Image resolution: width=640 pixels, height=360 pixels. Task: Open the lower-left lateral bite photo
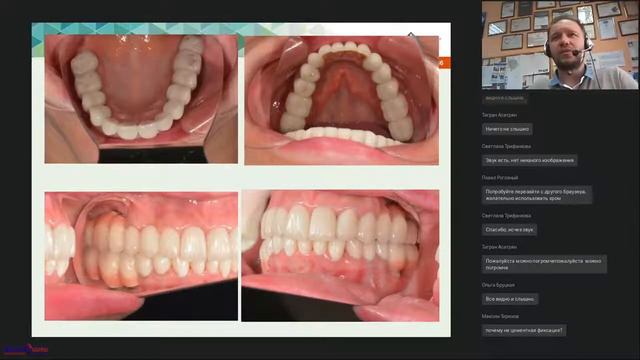pos(141,256)
